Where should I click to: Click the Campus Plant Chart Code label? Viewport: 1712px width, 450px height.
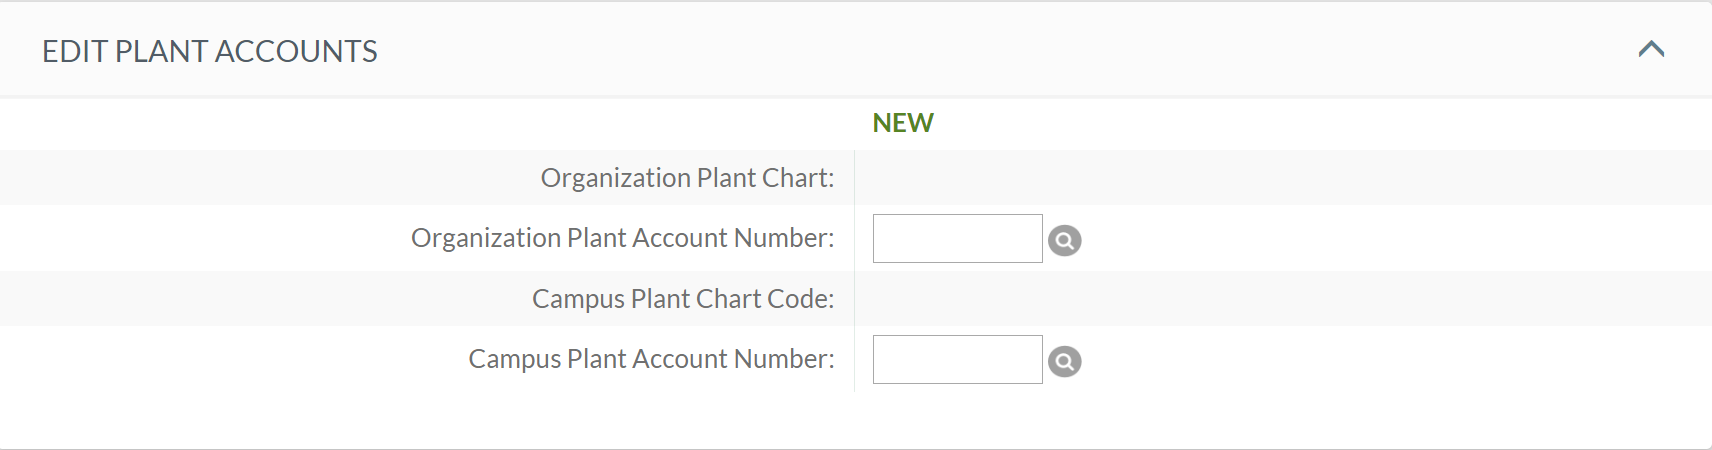683,299
